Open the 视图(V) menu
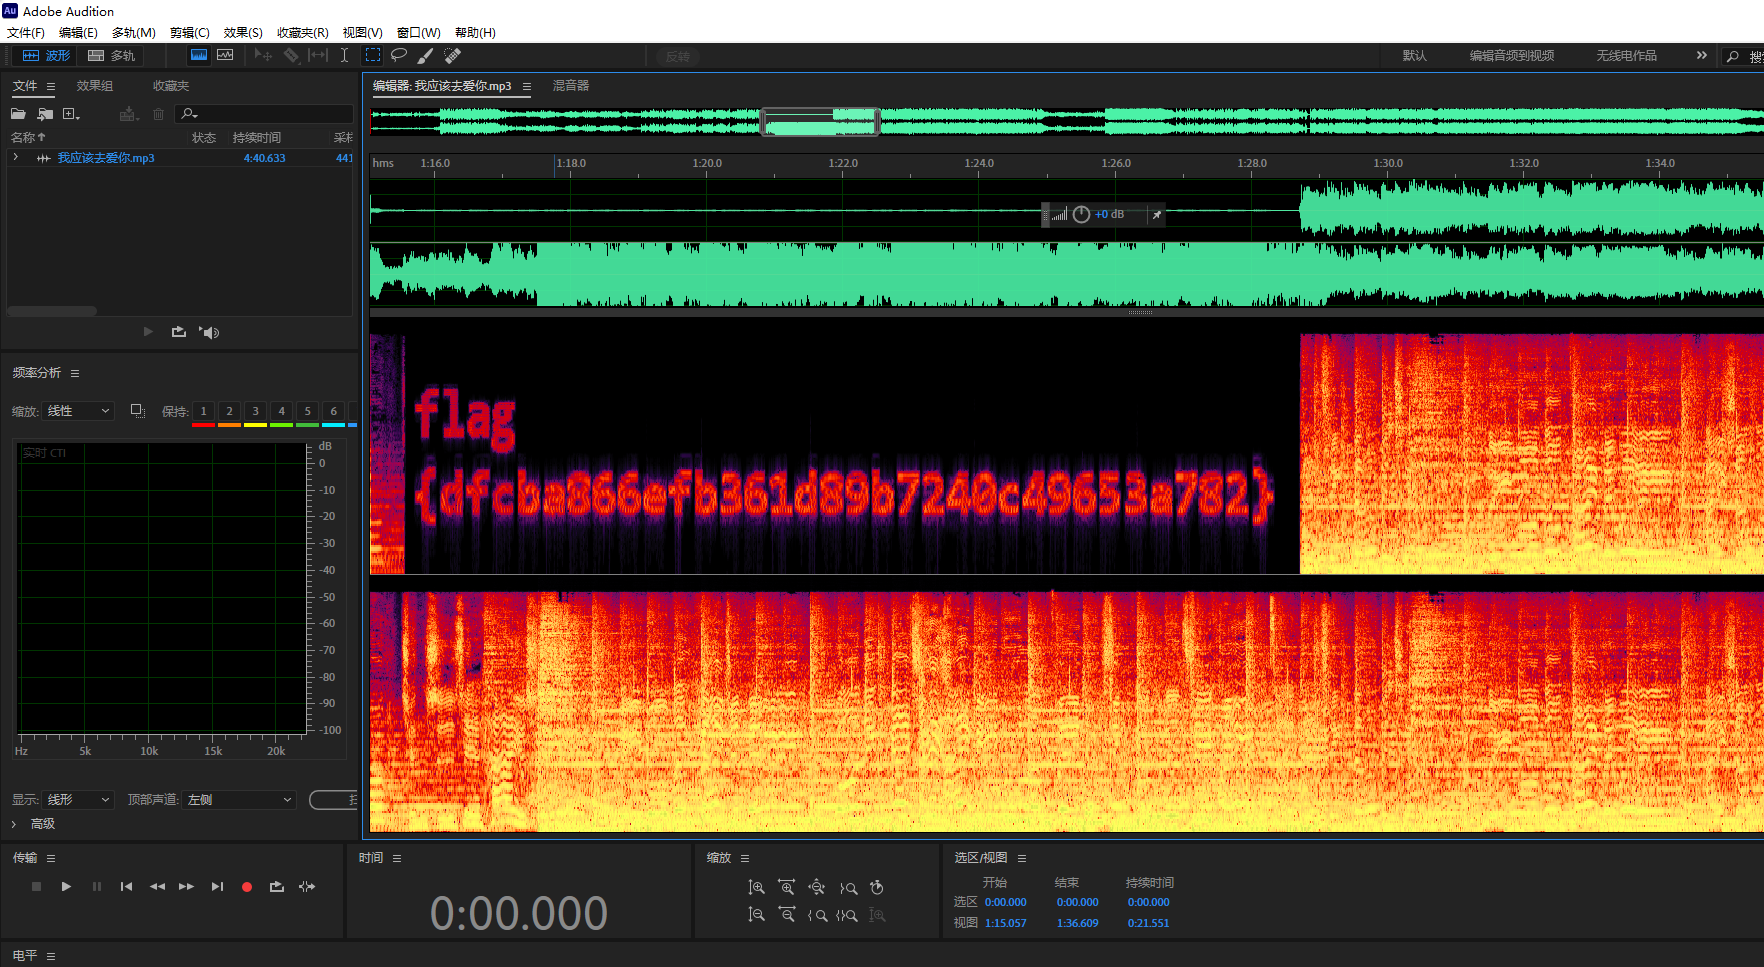 tap(362, 32)
